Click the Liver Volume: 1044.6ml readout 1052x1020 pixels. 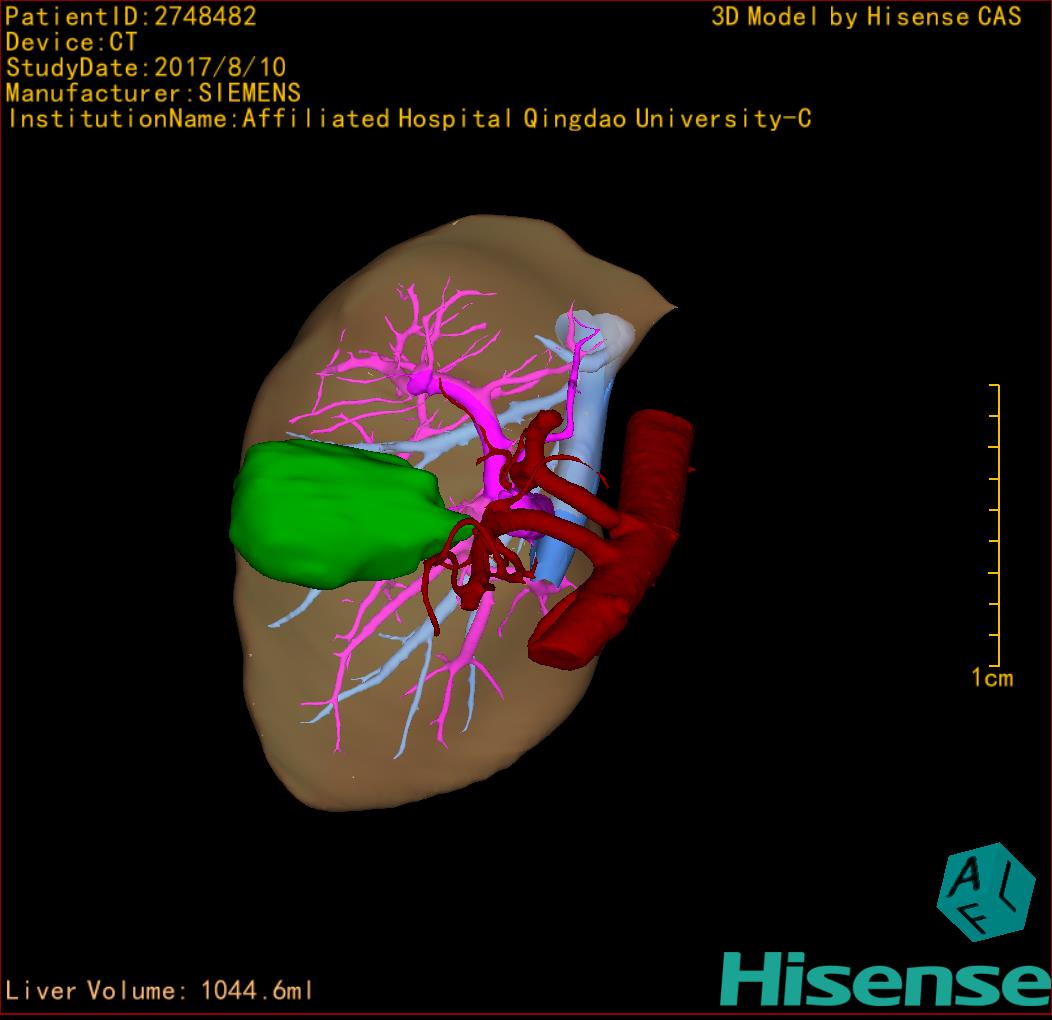158,990
